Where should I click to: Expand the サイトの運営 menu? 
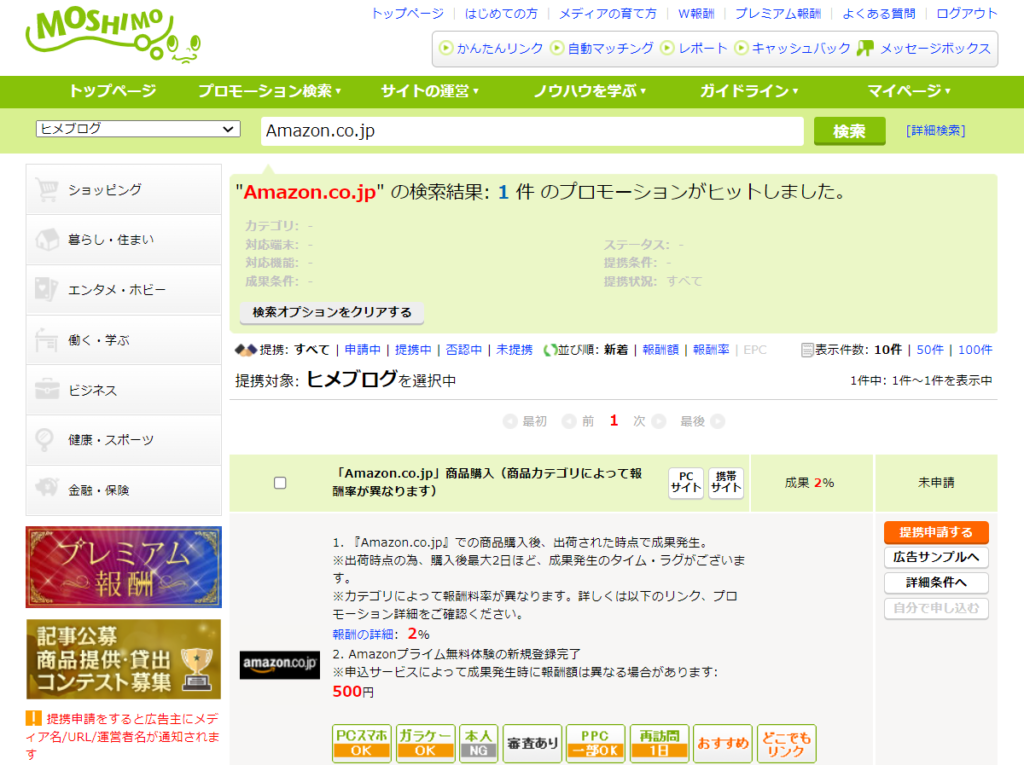429,91
